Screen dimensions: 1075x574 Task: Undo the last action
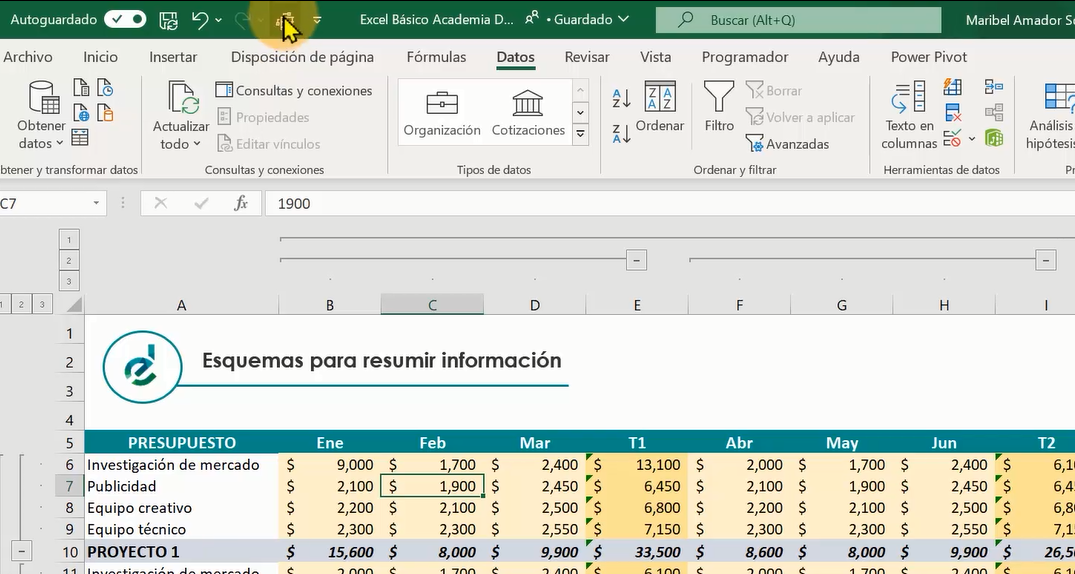coord(200,21)
